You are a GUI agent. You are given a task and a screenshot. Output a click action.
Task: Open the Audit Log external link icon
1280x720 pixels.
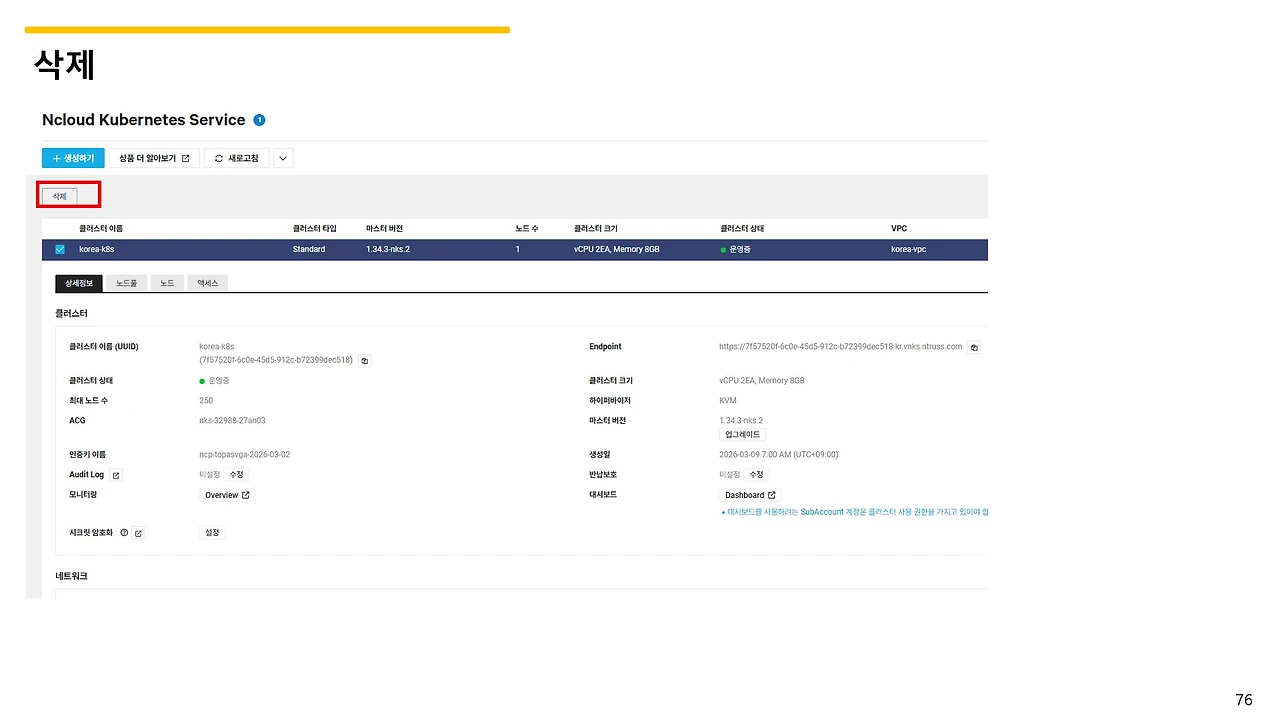click(x=116, y=475)
